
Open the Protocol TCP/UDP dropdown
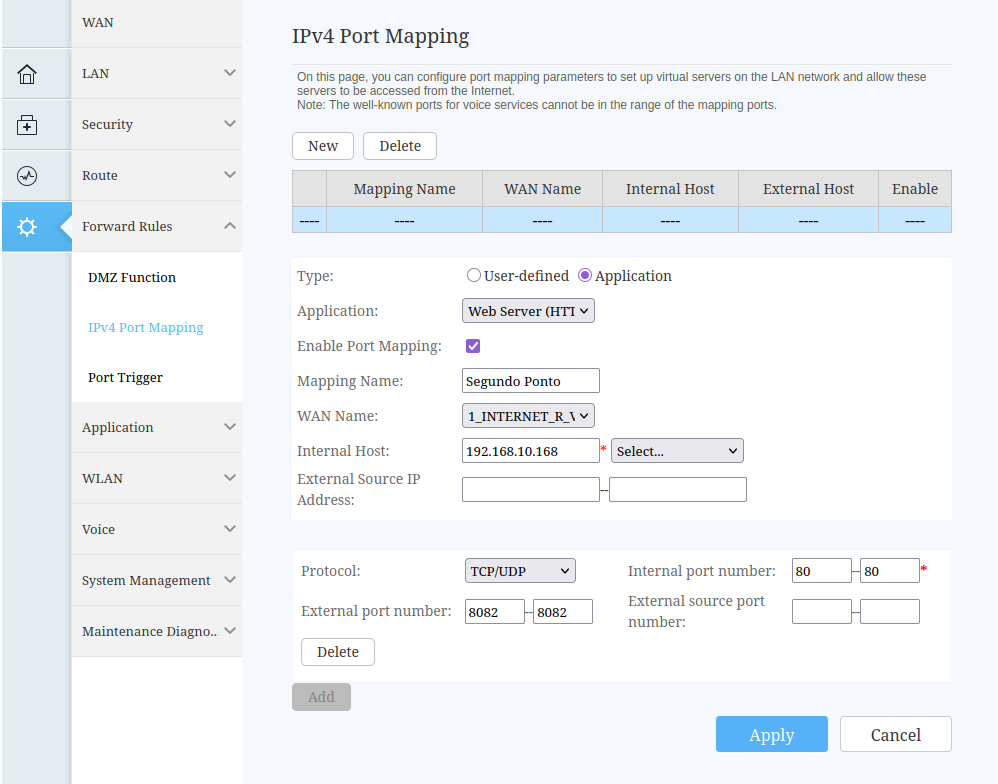click(520, 571)
